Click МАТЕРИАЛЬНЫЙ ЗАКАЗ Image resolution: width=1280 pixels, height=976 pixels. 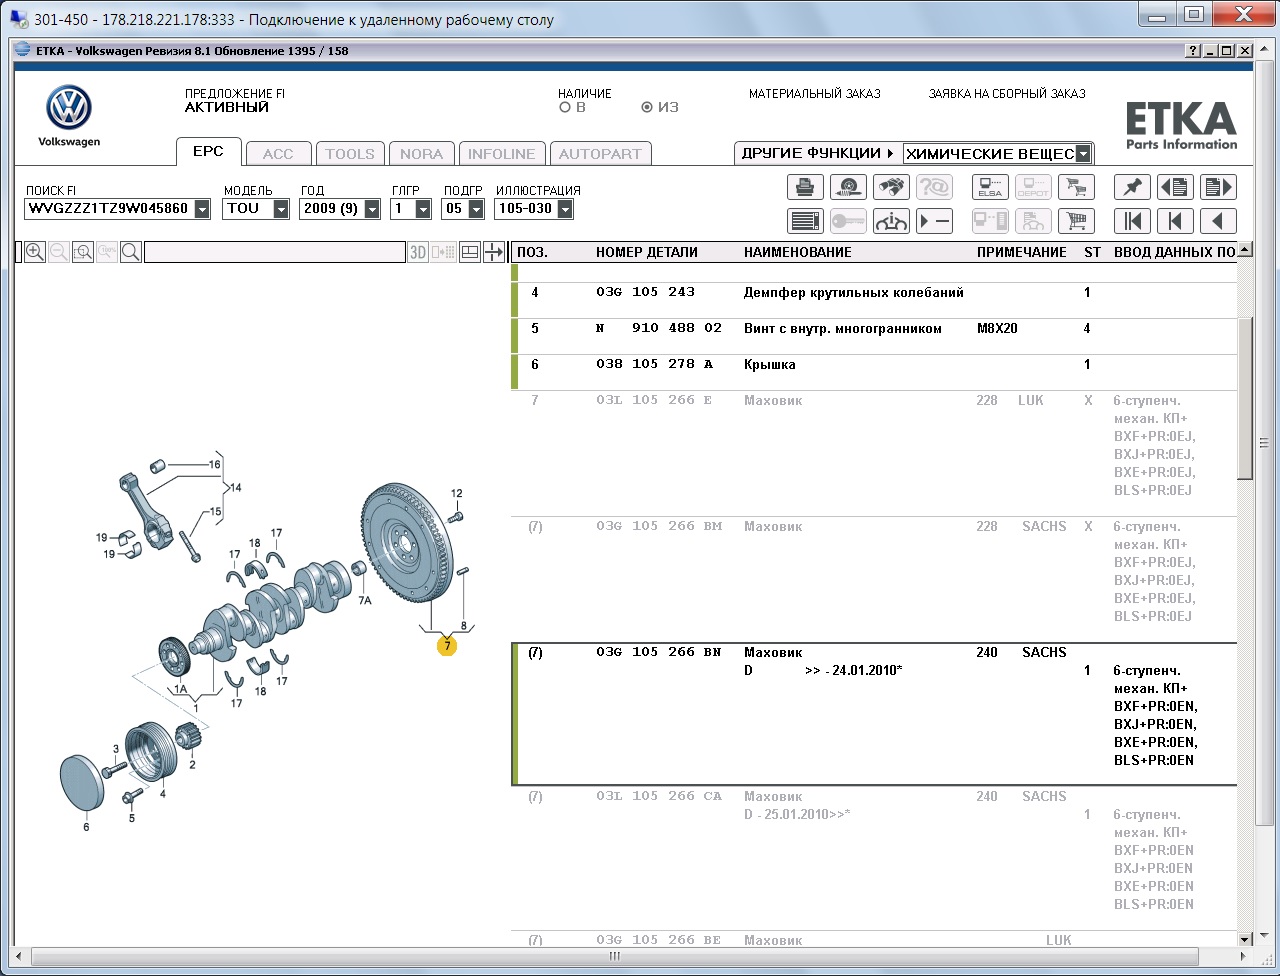(x=815, y=94)
